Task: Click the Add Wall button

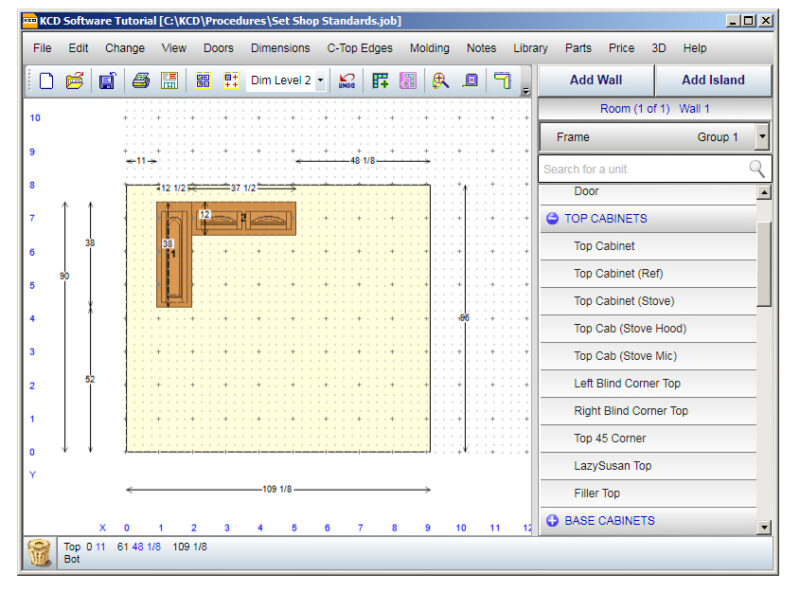Action: [x=597, y=79]
